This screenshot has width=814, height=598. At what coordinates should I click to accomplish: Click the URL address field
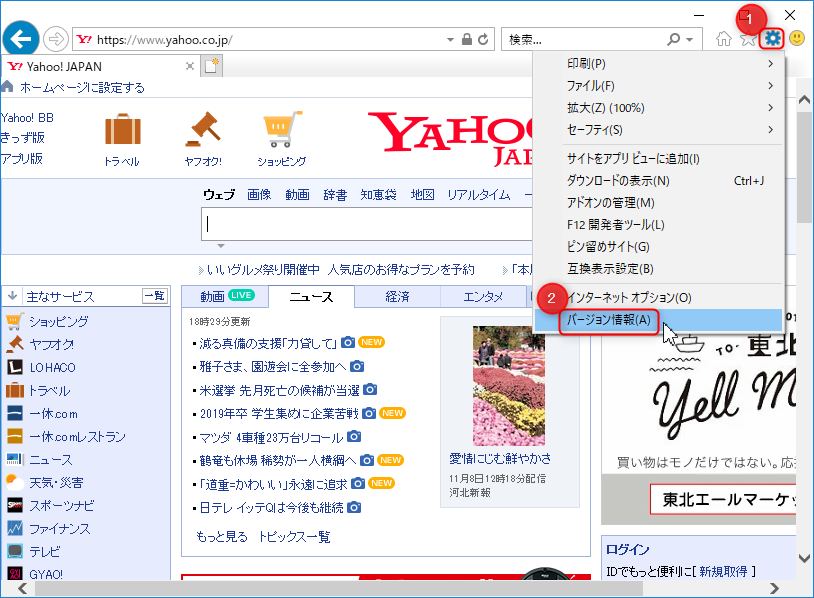[x=260, y=39]
